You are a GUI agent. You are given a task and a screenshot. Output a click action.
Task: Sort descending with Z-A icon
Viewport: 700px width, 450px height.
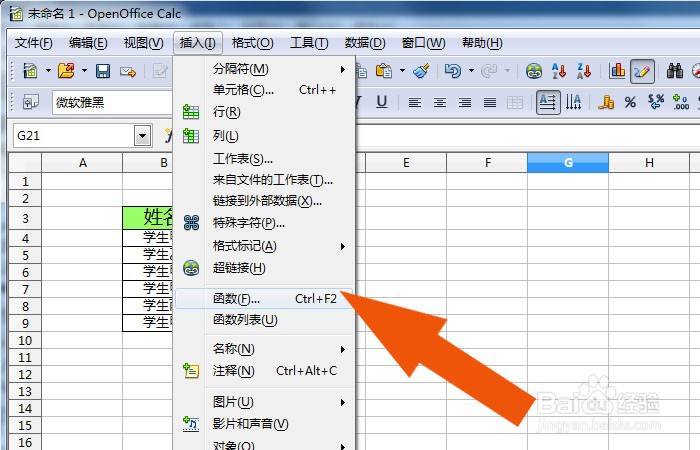(584, 71)
